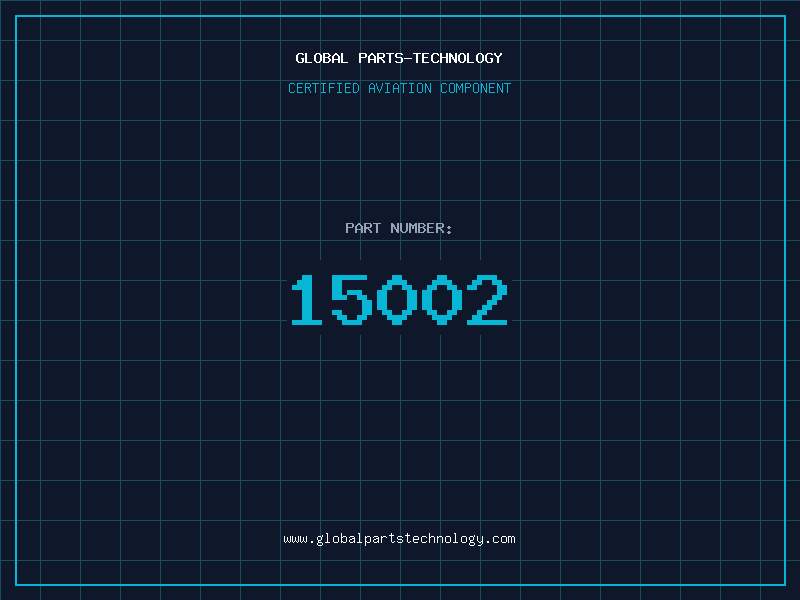Click the PART NUMBER: label
This screenshot has width=800, height=600.
399,228
